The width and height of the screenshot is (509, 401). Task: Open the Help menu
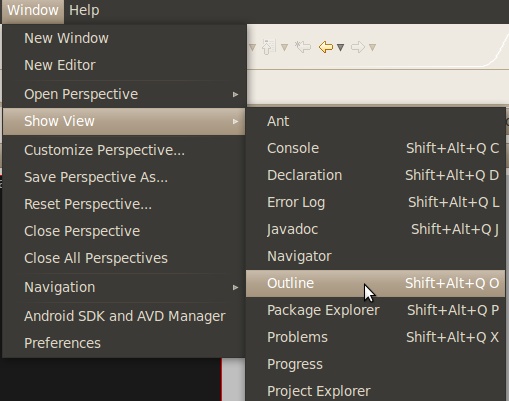point(84,10)
